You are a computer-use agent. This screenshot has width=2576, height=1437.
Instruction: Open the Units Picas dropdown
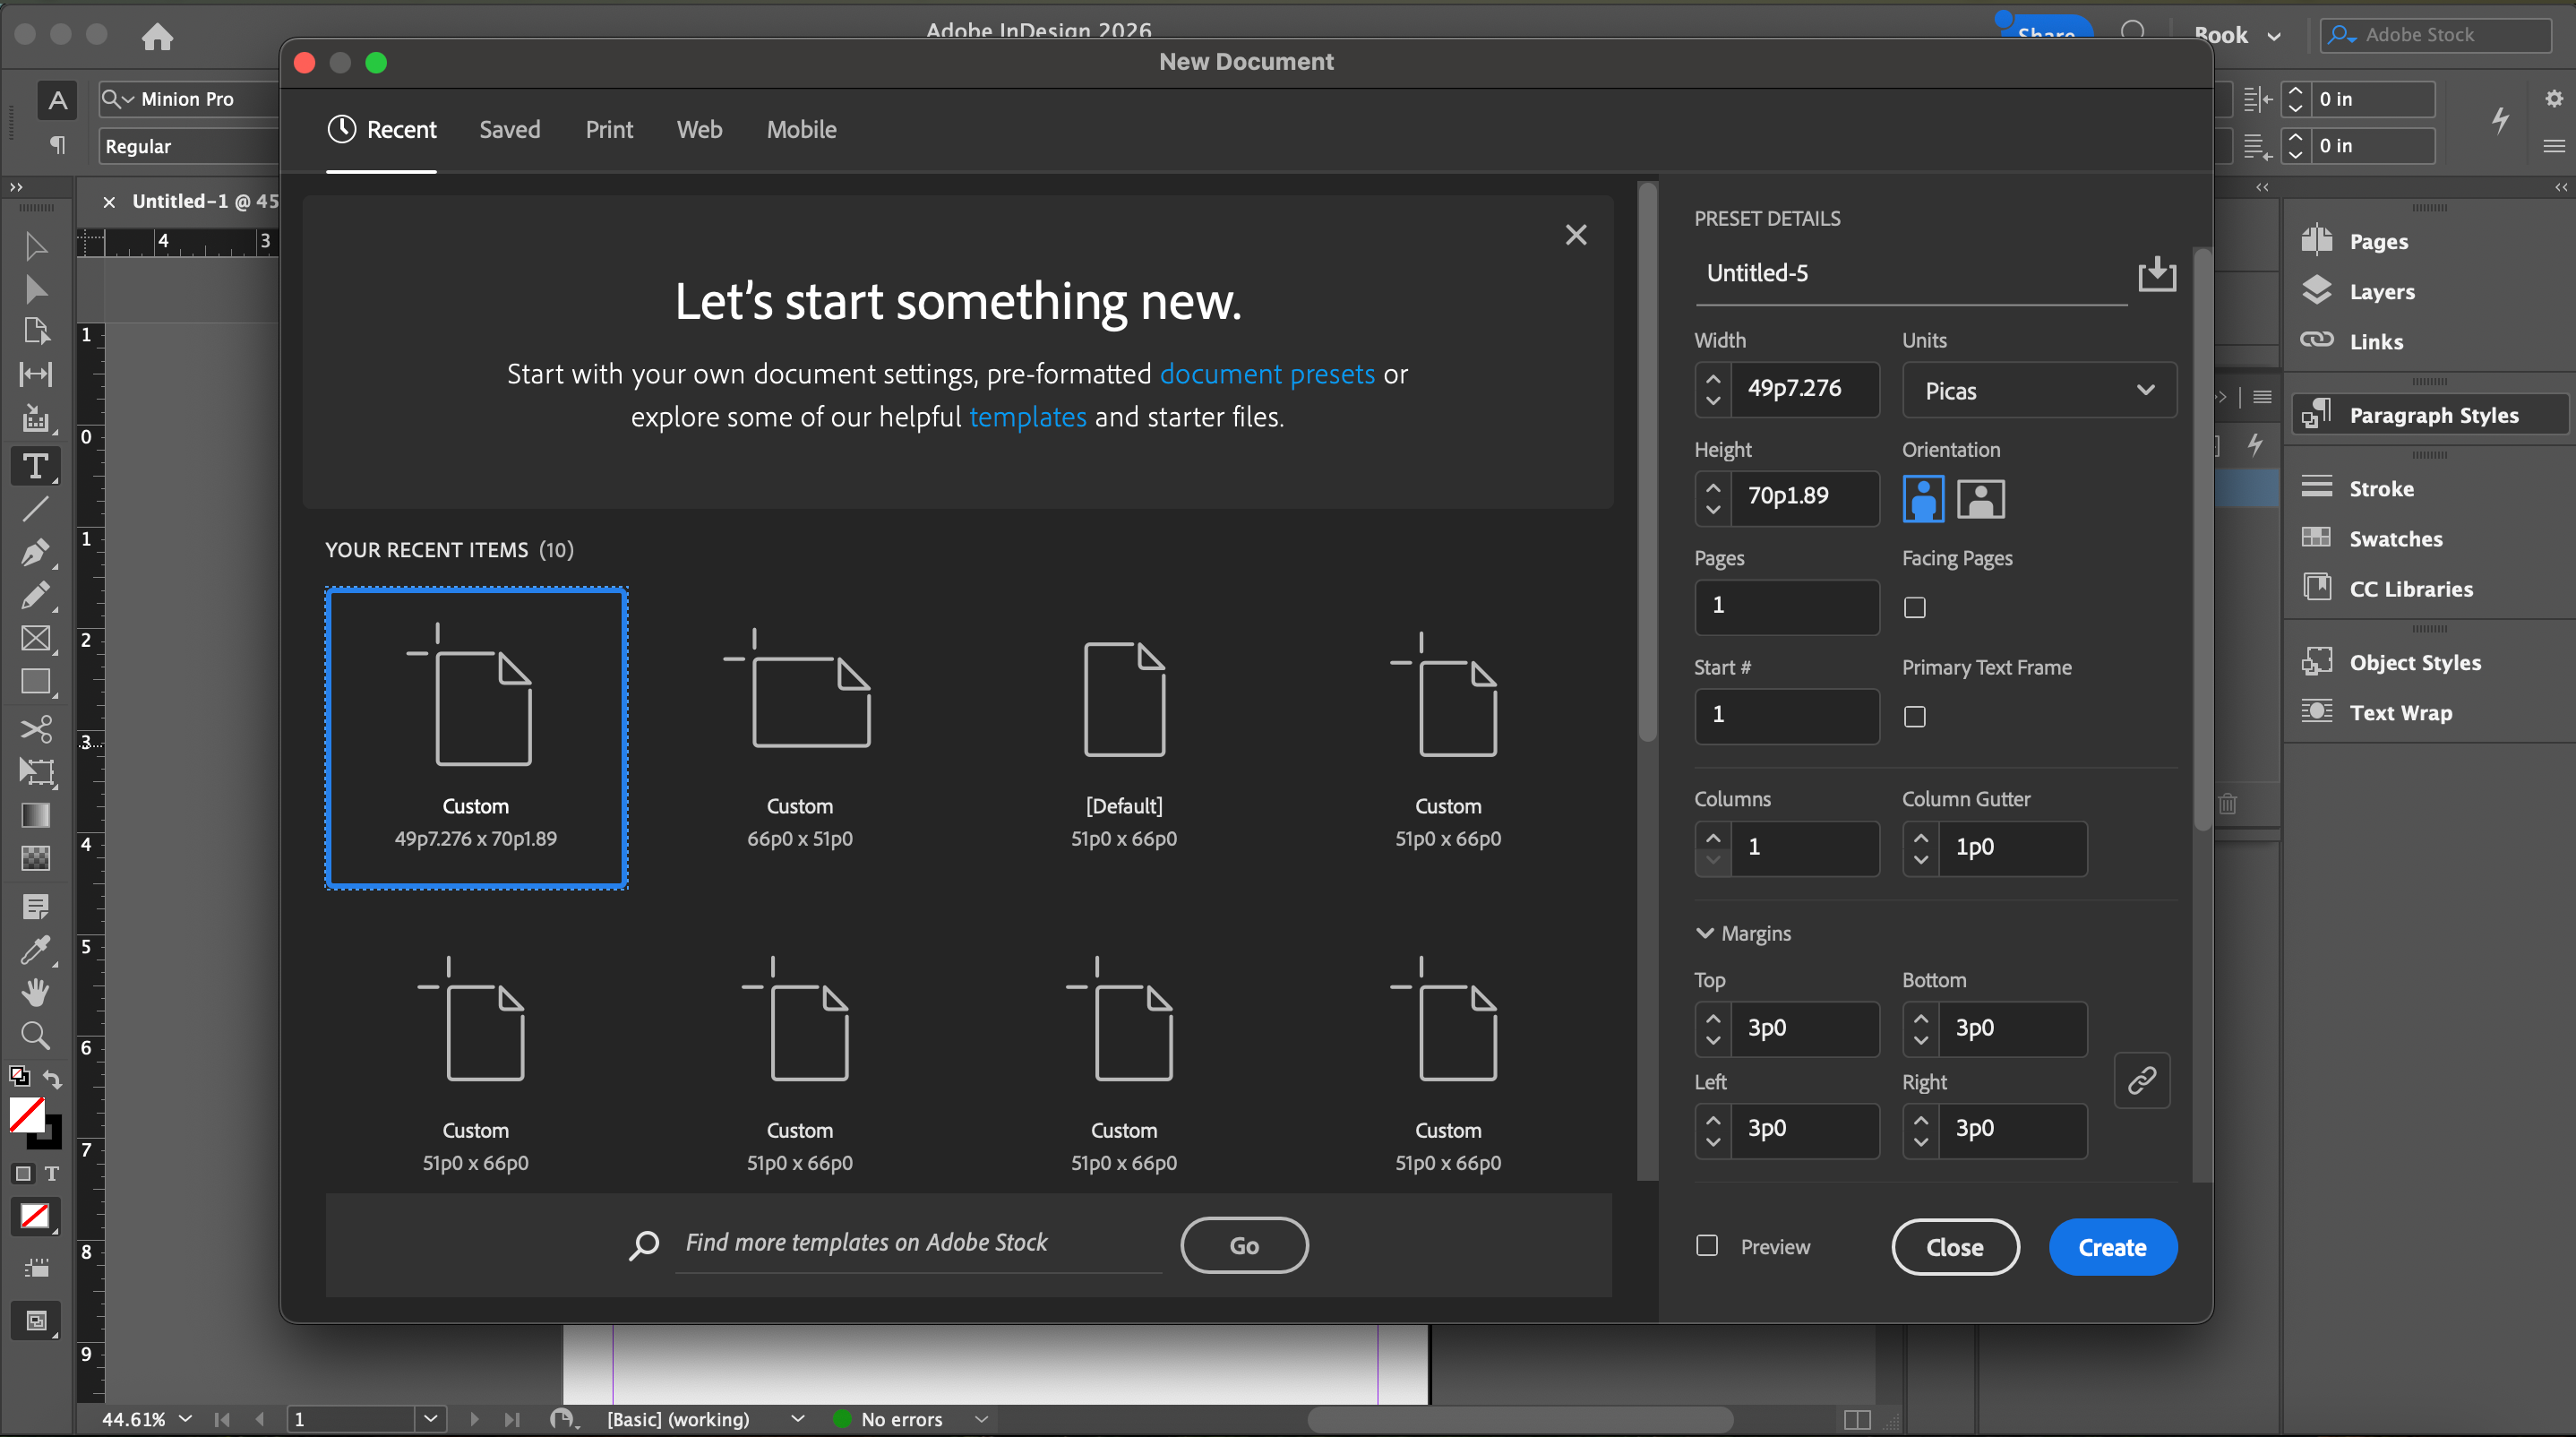click(x=2037, y=390)
